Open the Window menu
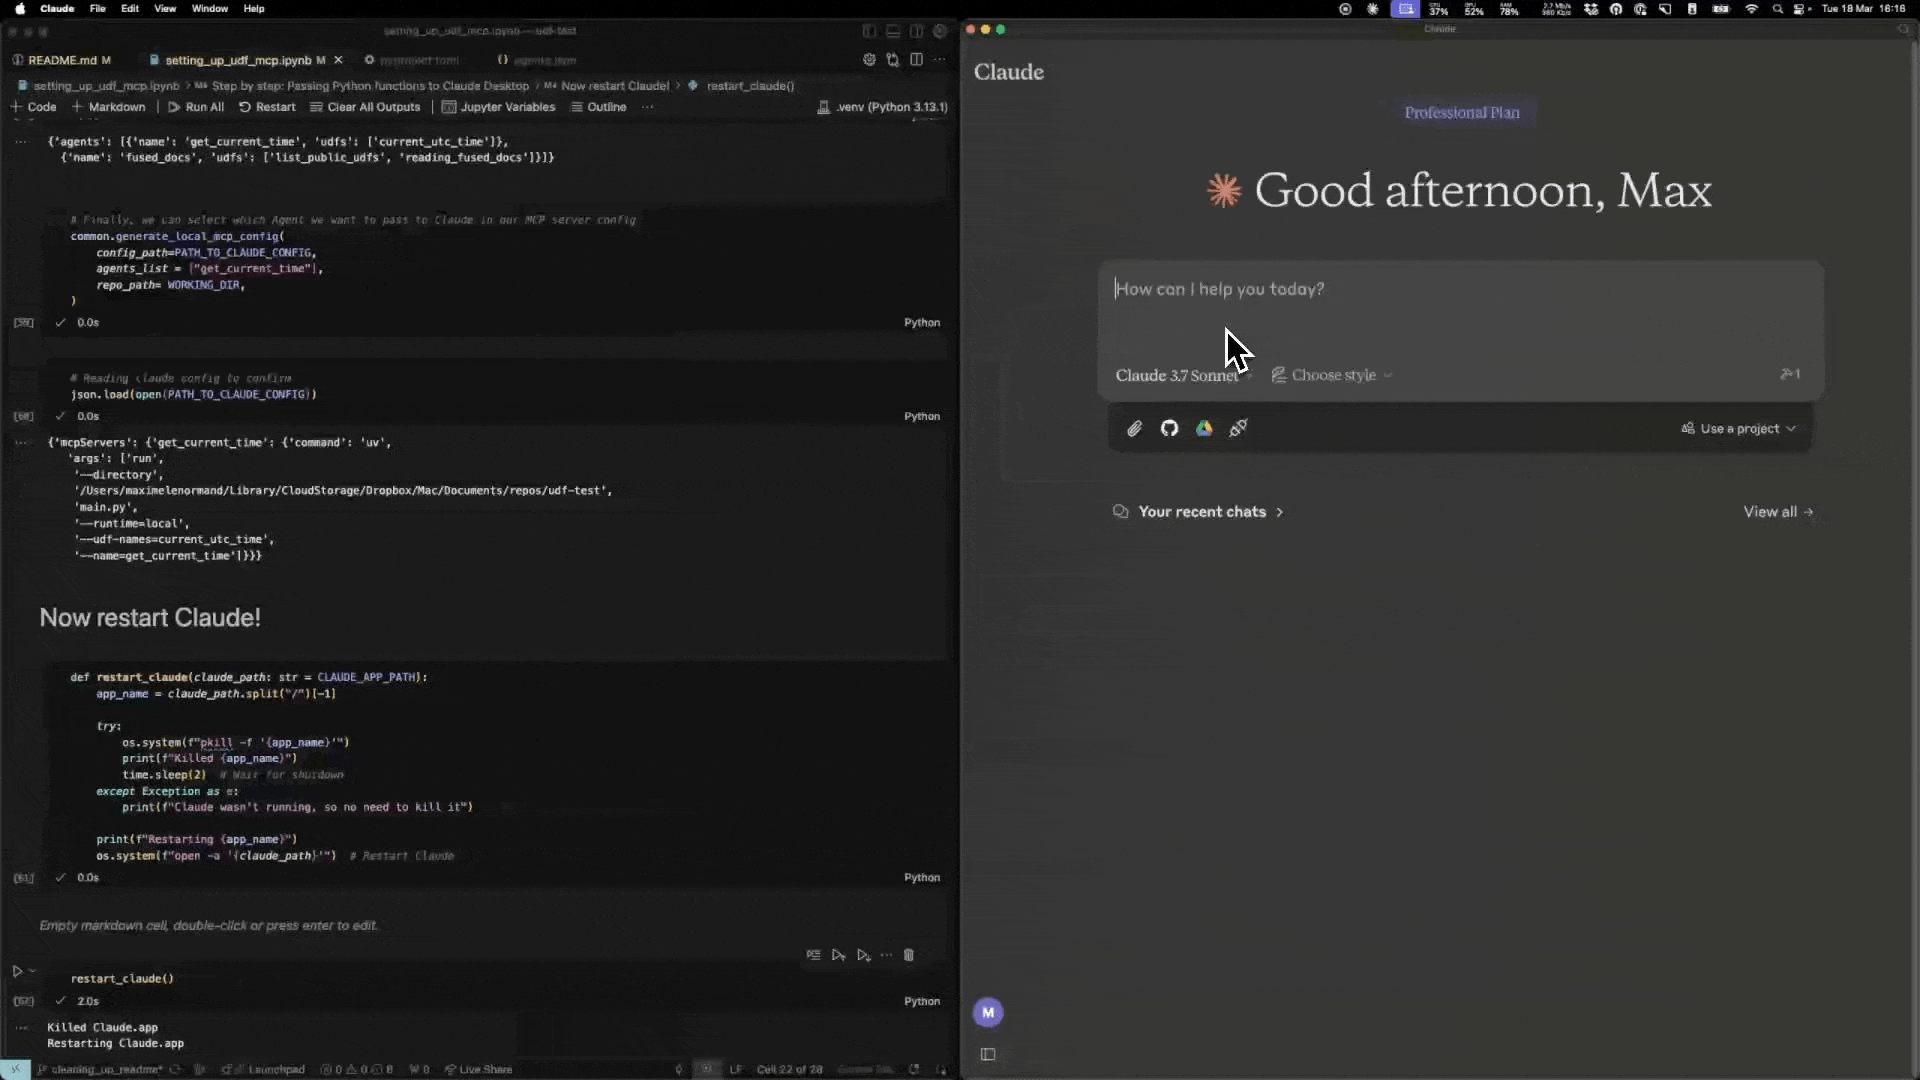 209,8
